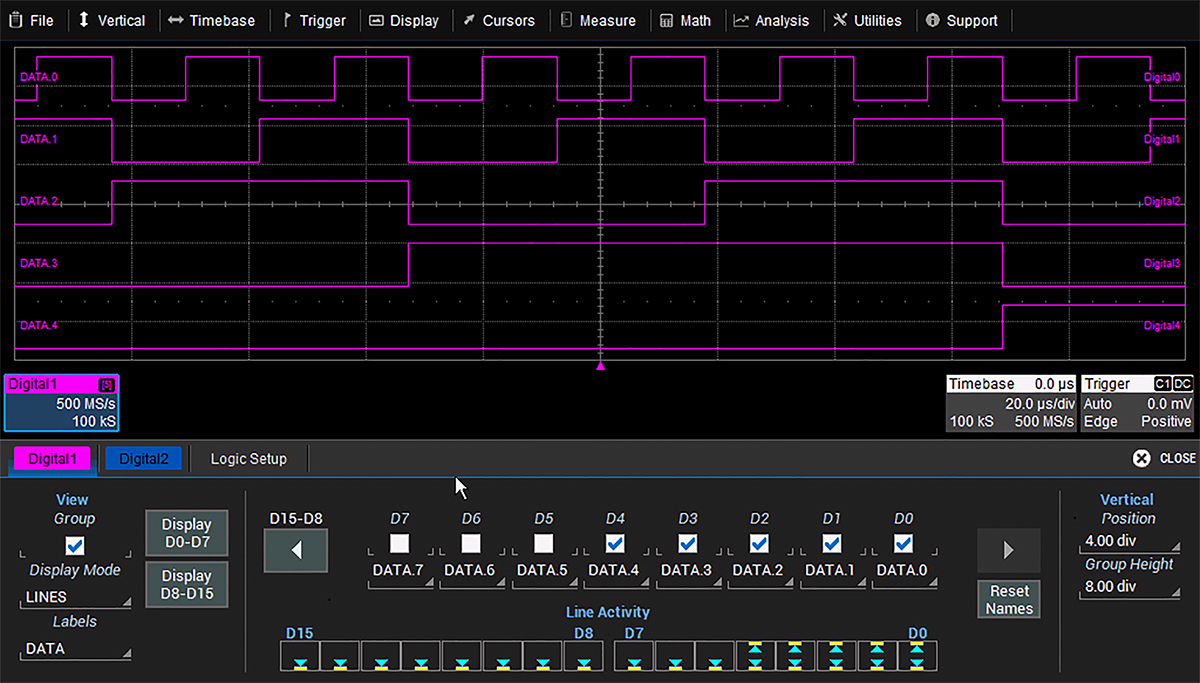The width and height of the screenshot is (1200, 683).
Task: Open the Labels DATA dropdown
Action: pyautogui.click(x=75, y=649)
